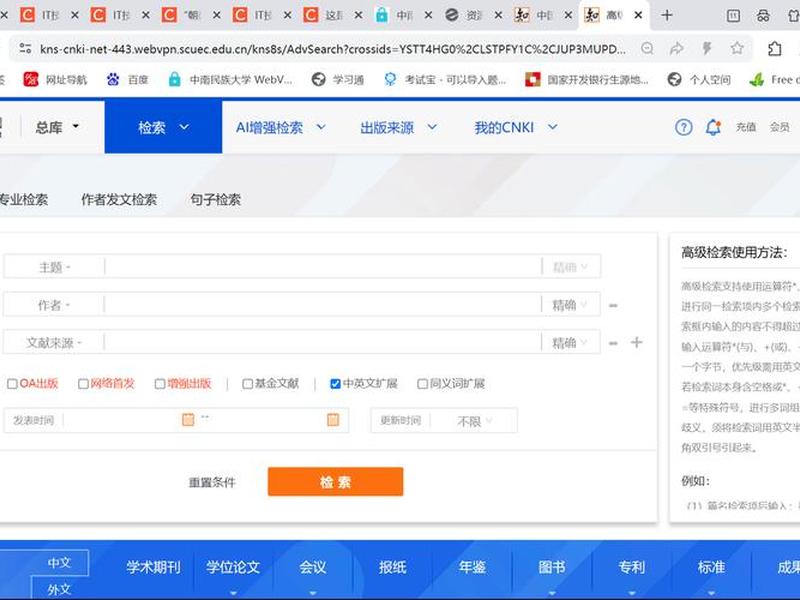Switch to 作者发文检索 tab
800x600 pixels.
pyautogui.click(x=119, y=199)
